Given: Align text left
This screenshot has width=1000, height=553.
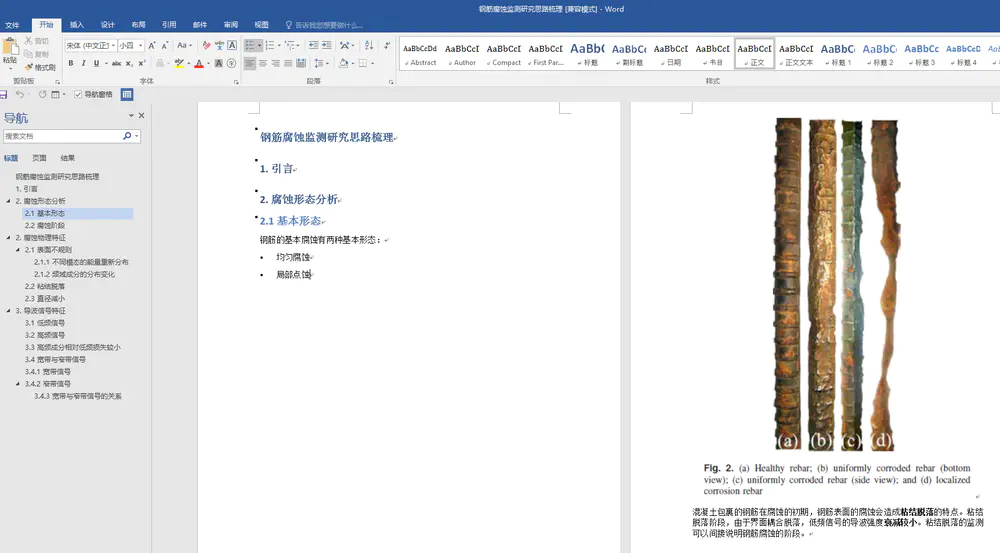Looking at the screenshot, I should 249,63.
